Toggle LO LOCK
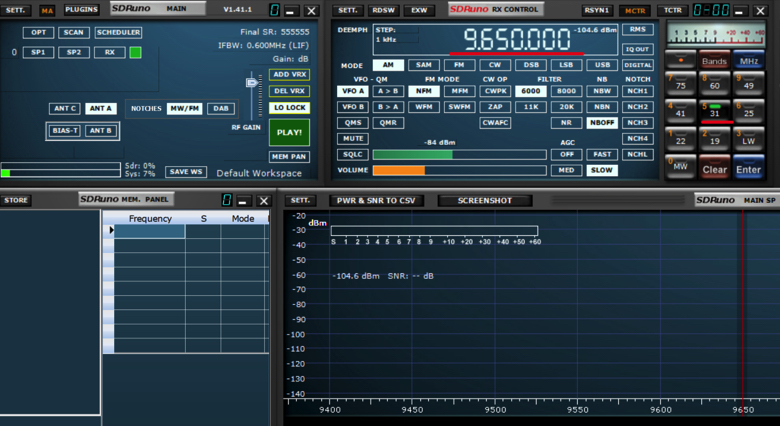 click(x=290, y=108)
